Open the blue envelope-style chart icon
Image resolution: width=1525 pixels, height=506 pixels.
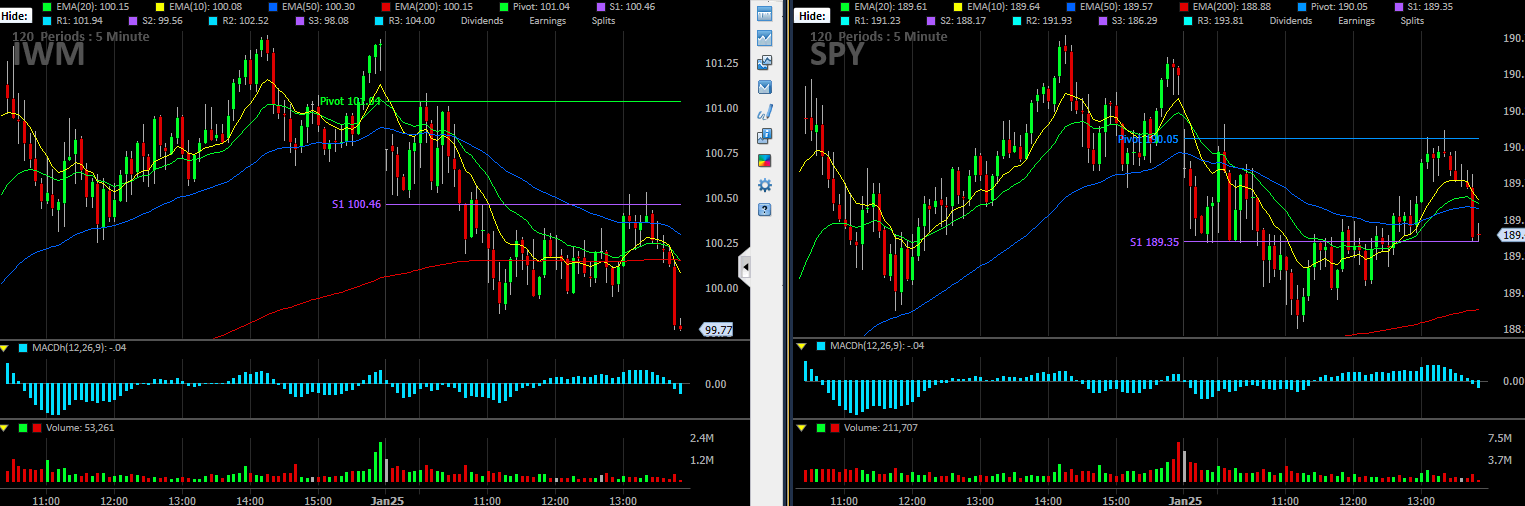pos(765,87)
